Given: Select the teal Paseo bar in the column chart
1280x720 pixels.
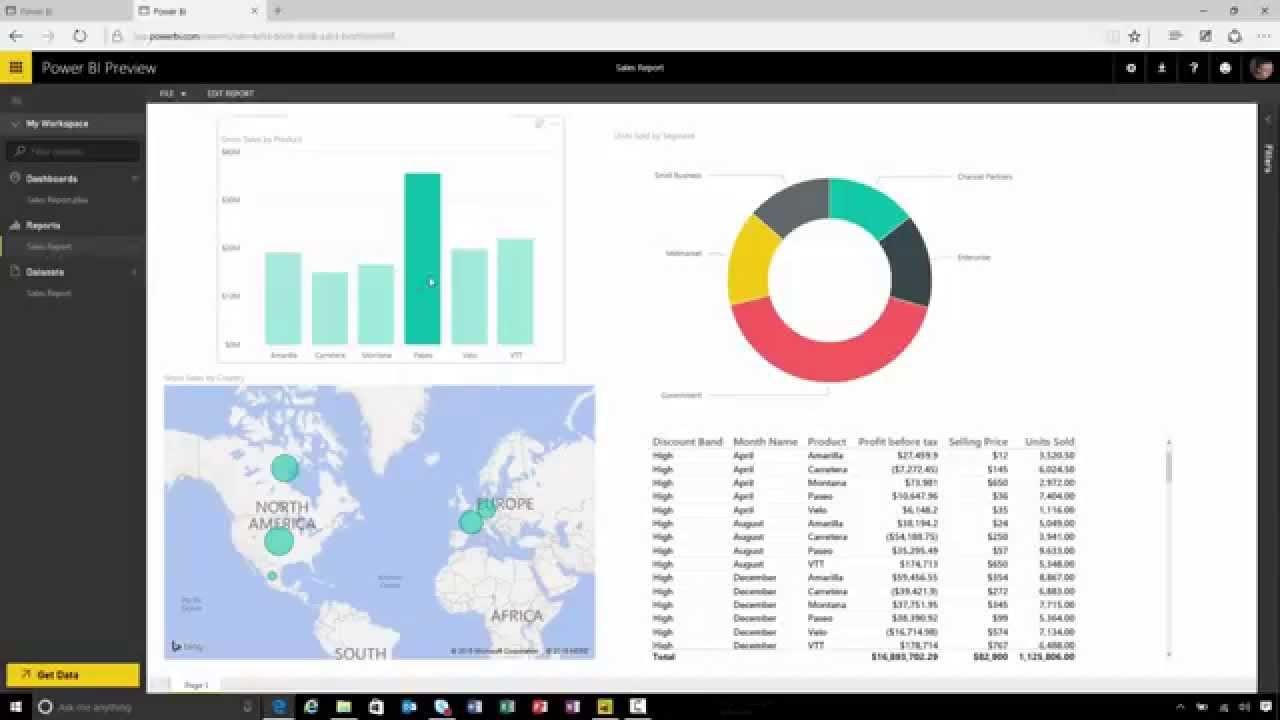Looking at the screenshot, I should click(423, 260).
